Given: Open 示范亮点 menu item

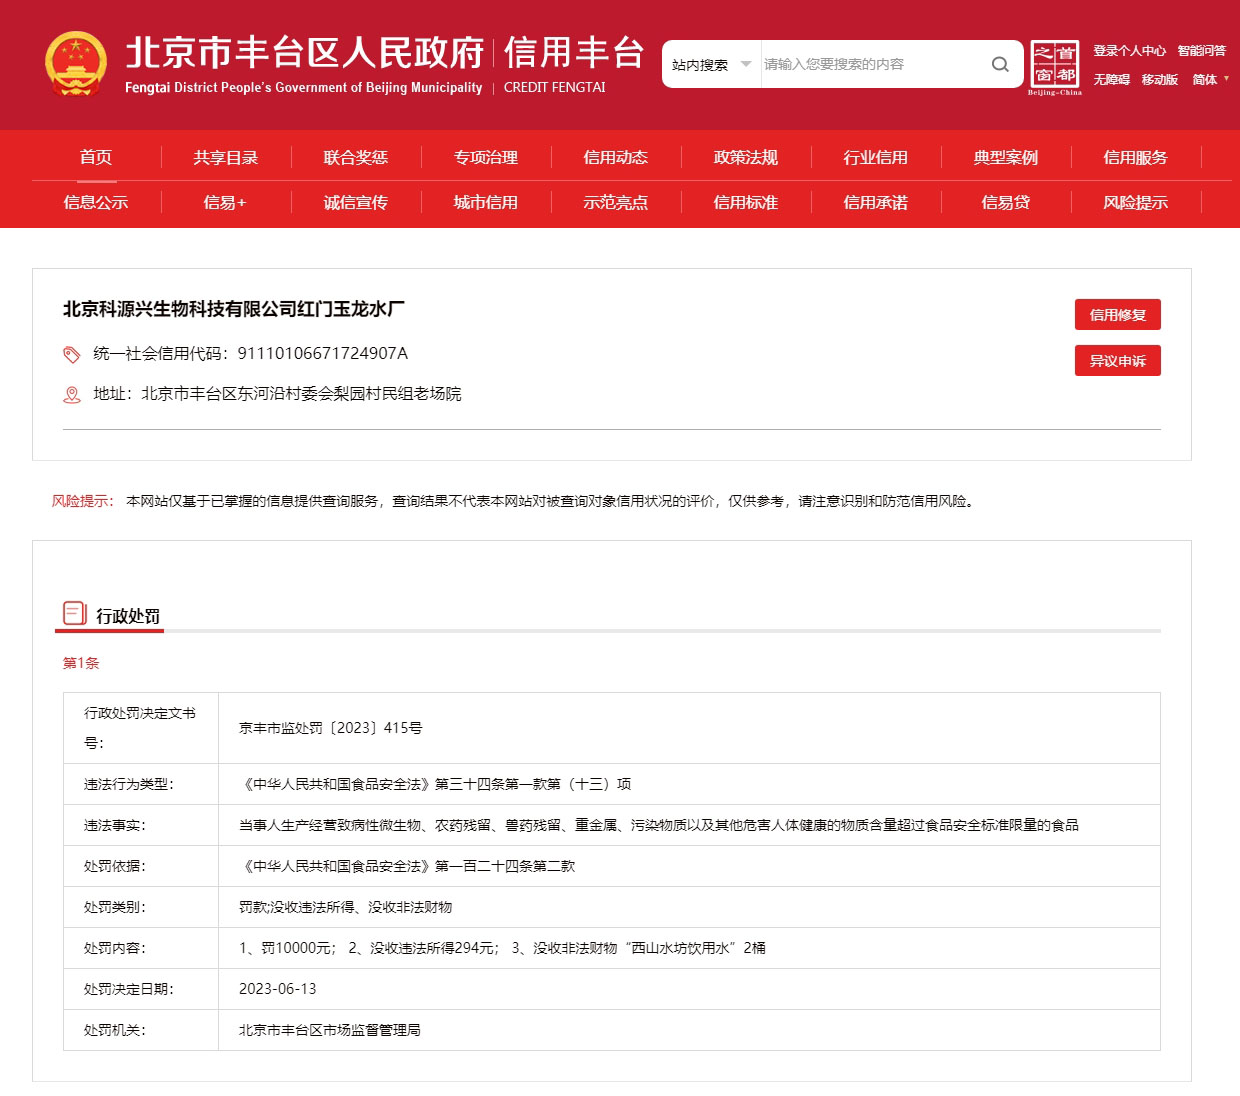Looking at the screenshot, I should point(616,202).
